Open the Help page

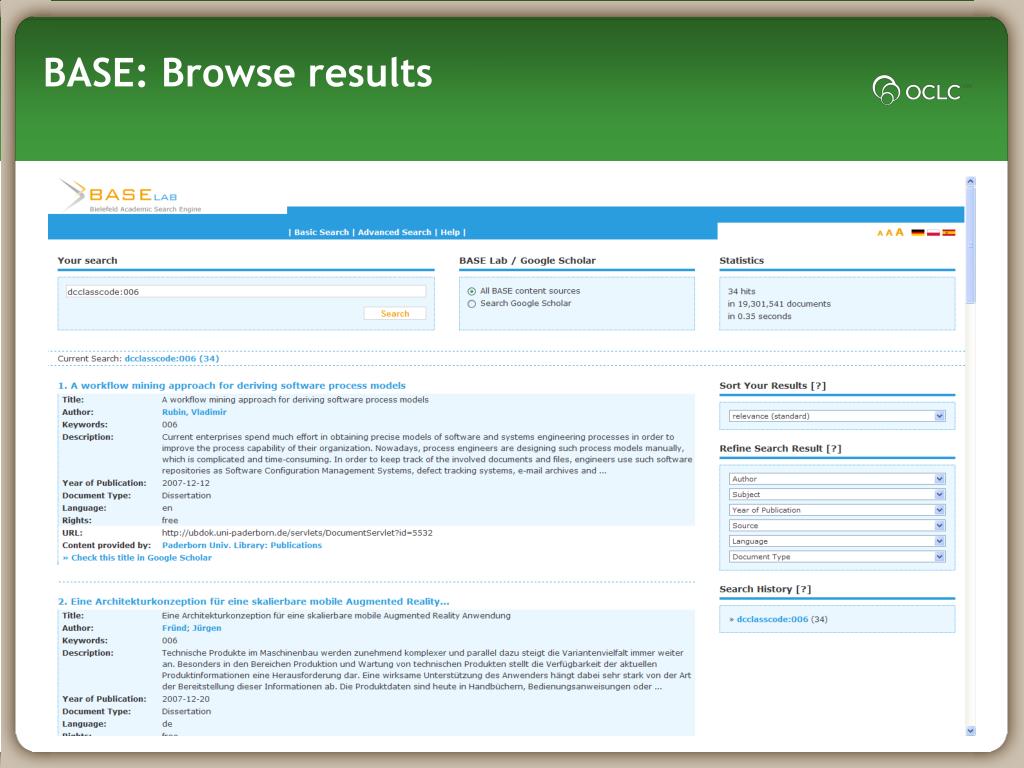coord(450,232)
